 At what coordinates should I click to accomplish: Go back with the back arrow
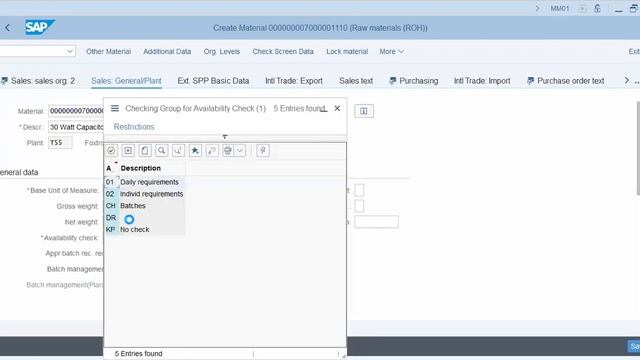point(8,28)
